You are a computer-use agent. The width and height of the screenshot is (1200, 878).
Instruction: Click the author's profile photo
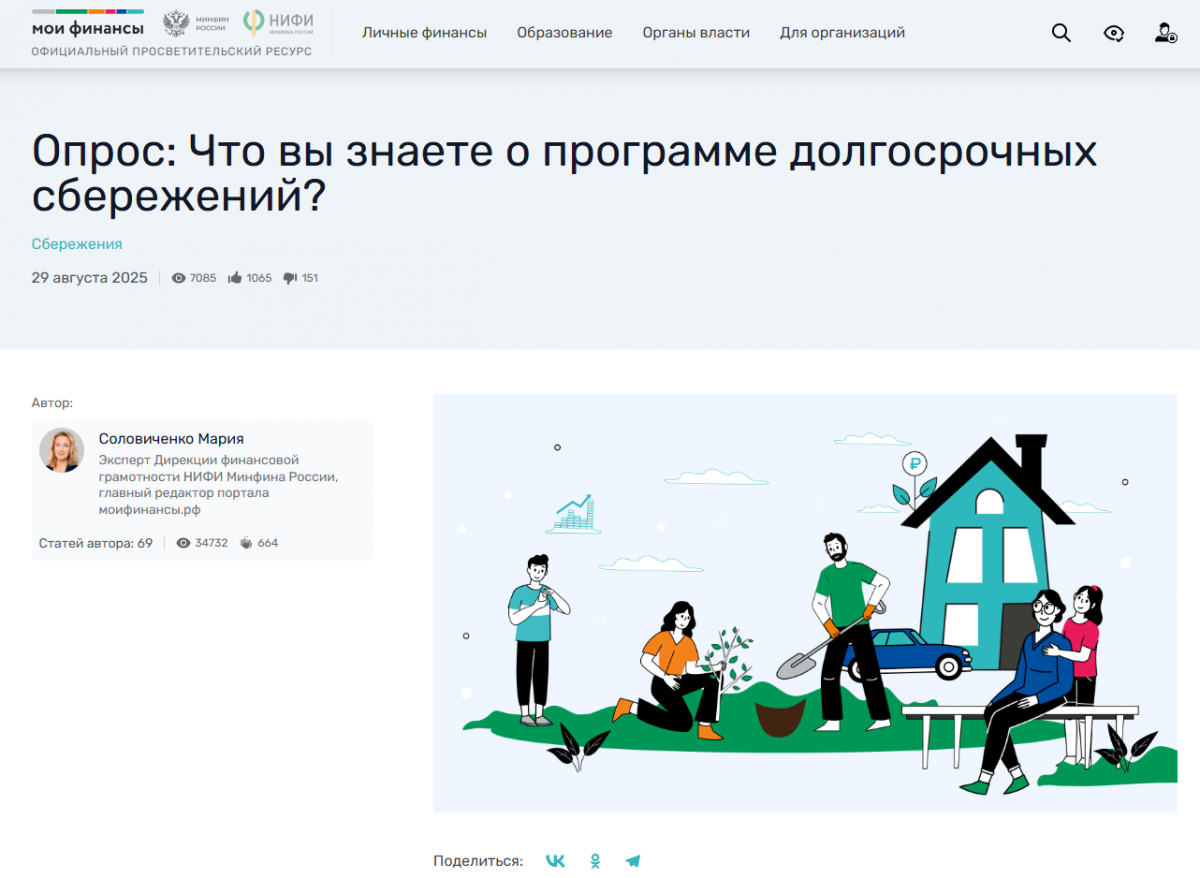[x=62, y=450]
